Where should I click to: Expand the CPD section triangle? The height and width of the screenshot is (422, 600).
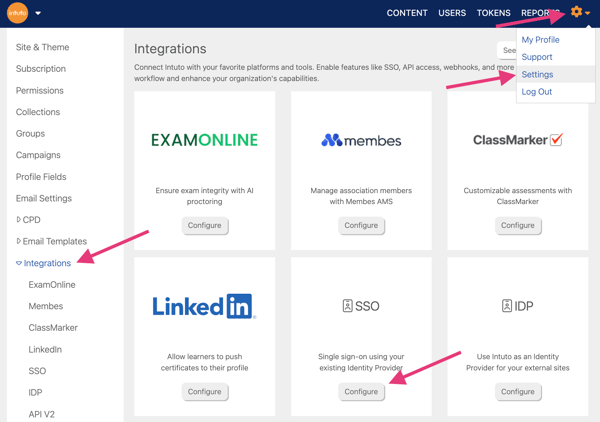click(x=18, y=220)
